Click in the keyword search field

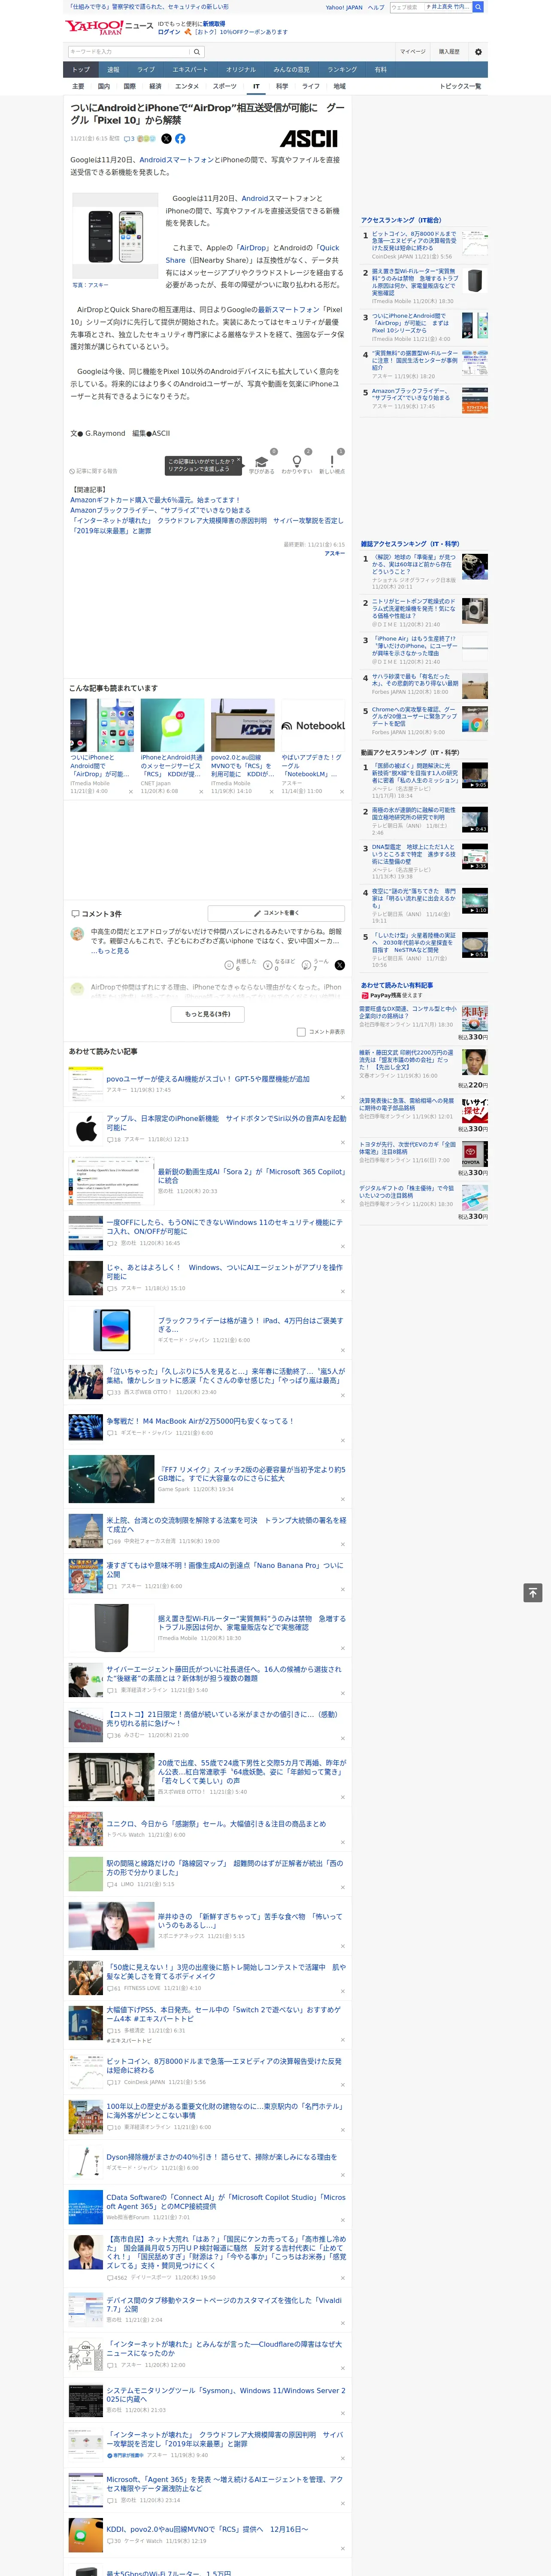129,52
